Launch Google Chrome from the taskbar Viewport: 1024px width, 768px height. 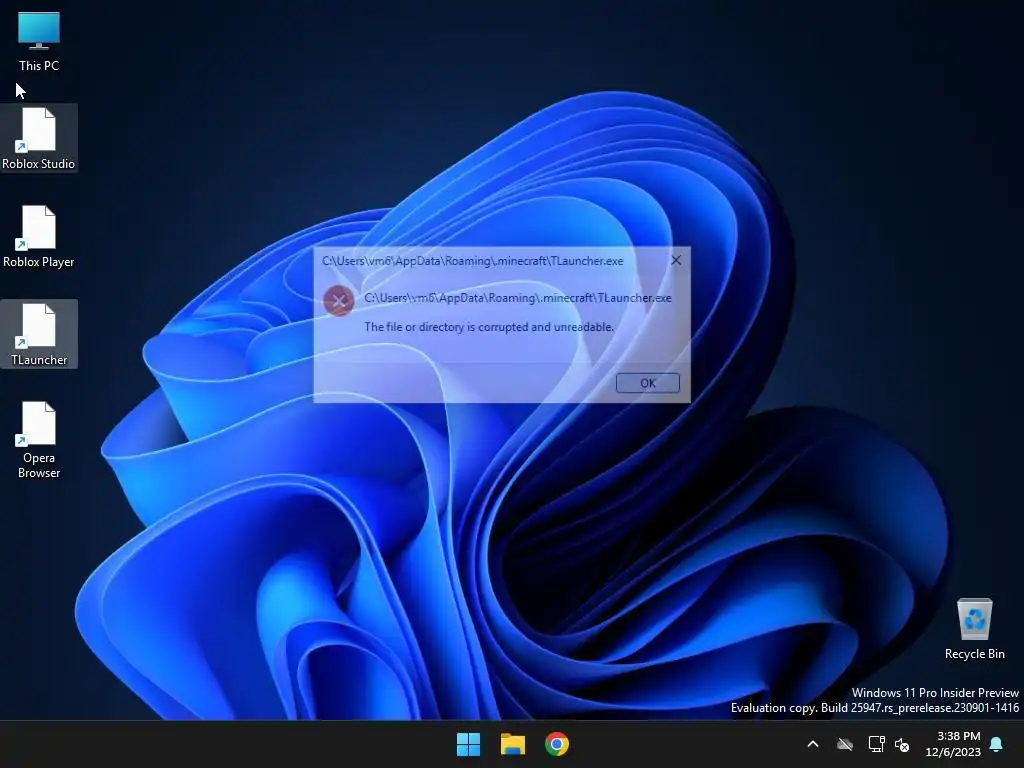[x=557, y=744]
